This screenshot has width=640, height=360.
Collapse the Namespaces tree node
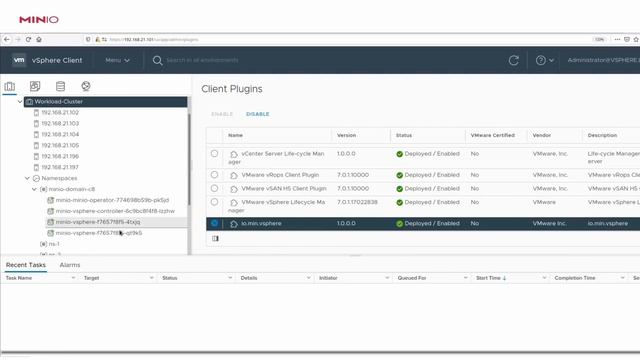27,178
